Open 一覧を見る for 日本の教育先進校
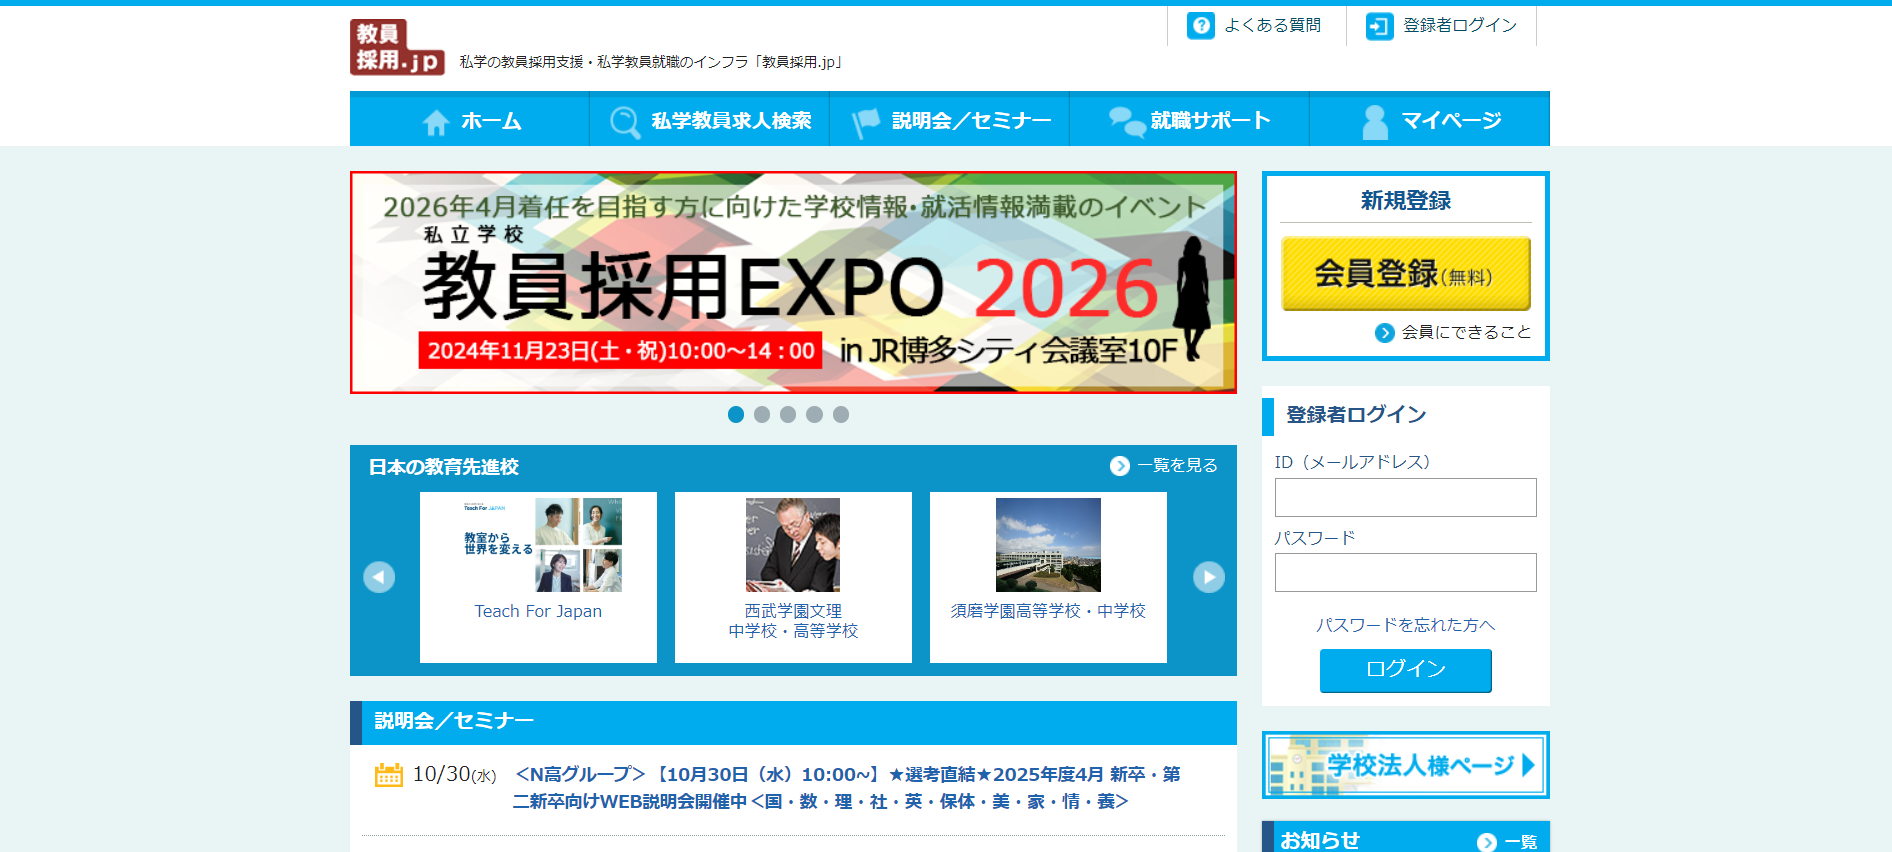The image size is (1892, 852). [1165, 466]
